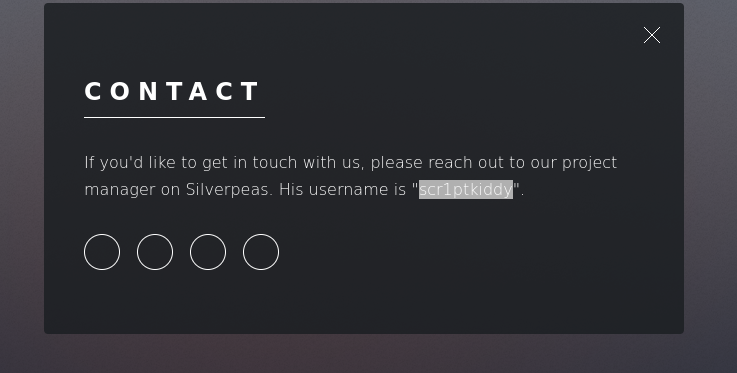Close the Contact dialog with the X
This screenshot has height=373, width=737.
tap(651, 35)
